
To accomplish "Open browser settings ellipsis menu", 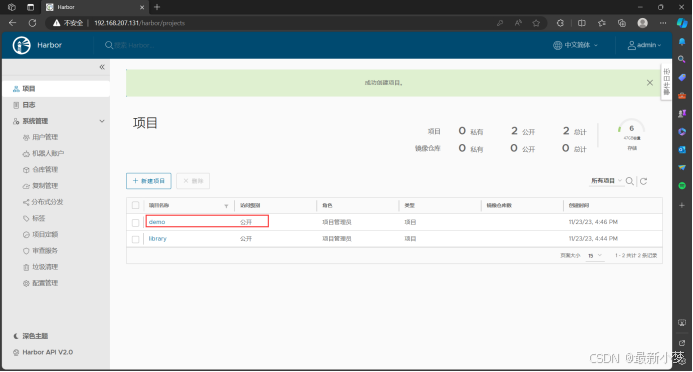I will pos(663,23).
